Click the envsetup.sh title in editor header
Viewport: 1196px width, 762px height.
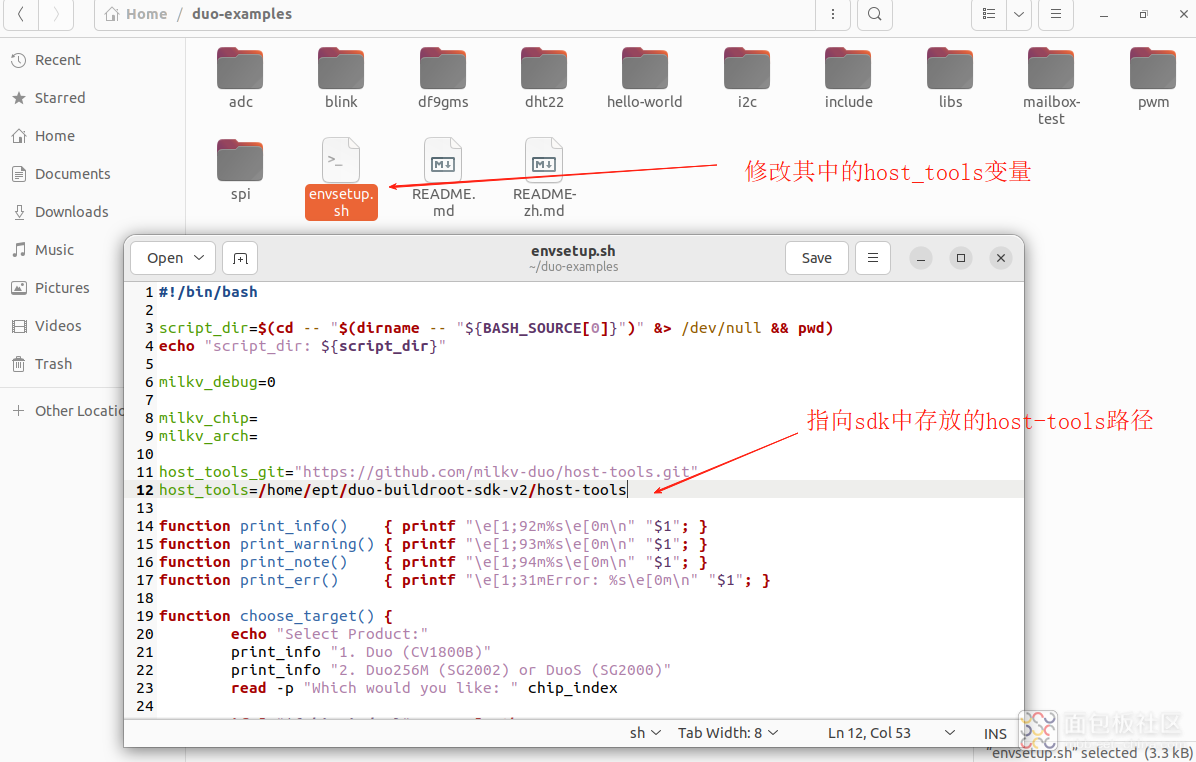pos(574,250)
